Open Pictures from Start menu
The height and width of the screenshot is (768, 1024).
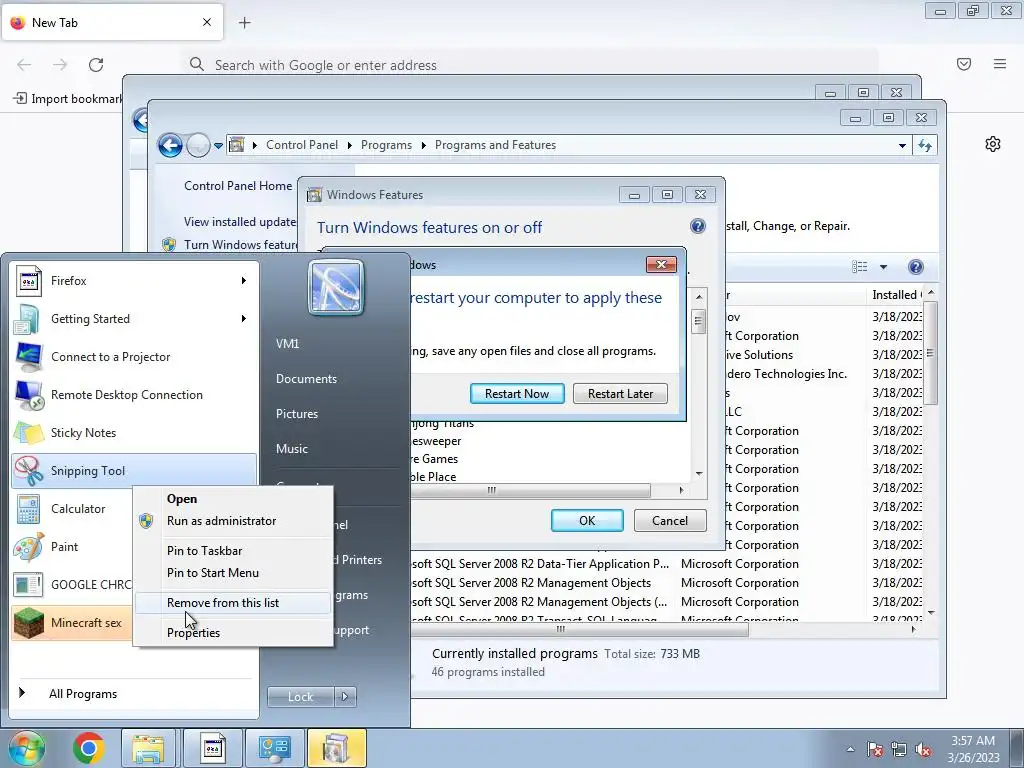click(x=296, y=414)
